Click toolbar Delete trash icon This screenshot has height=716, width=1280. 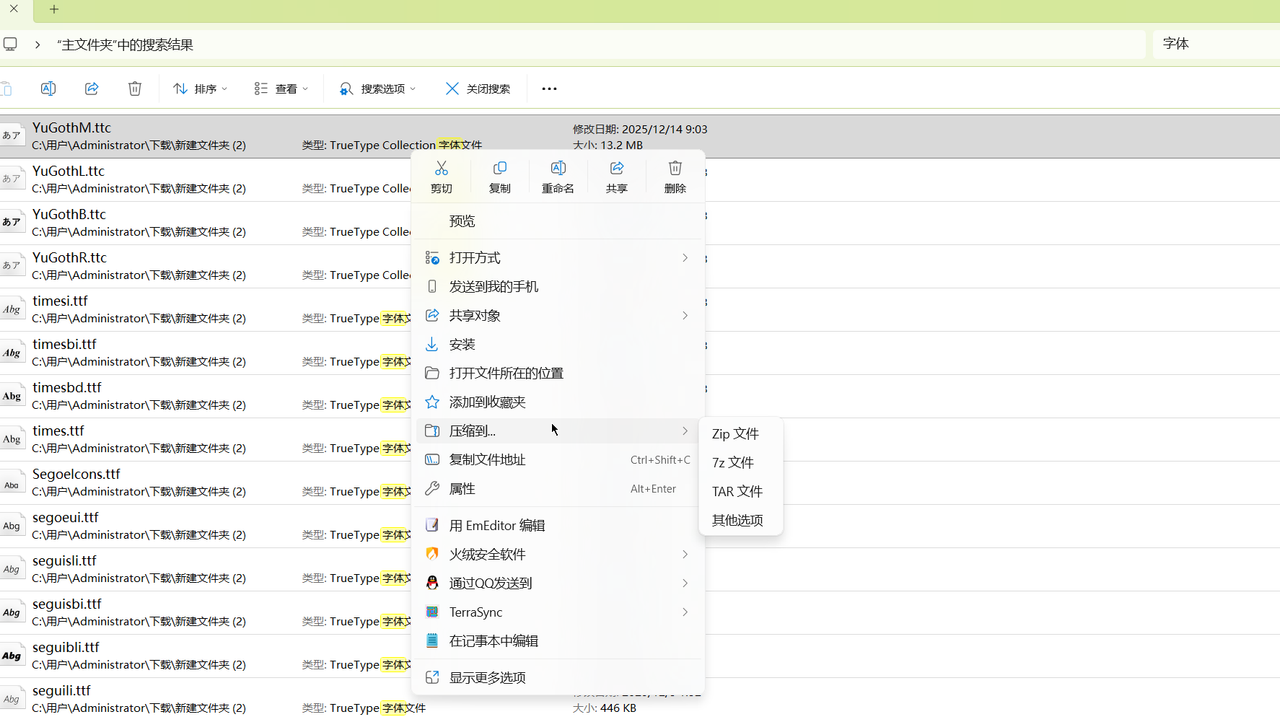[135, 88]
